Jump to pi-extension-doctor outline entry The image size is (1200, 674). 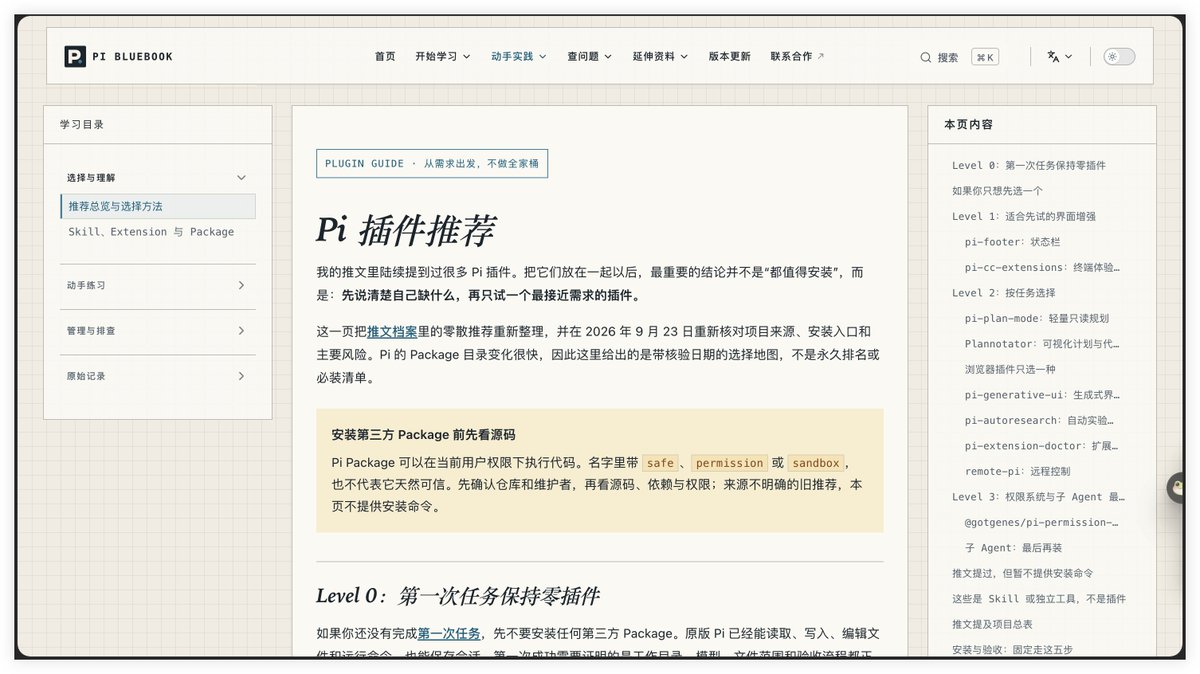(x=1041, y=446)
